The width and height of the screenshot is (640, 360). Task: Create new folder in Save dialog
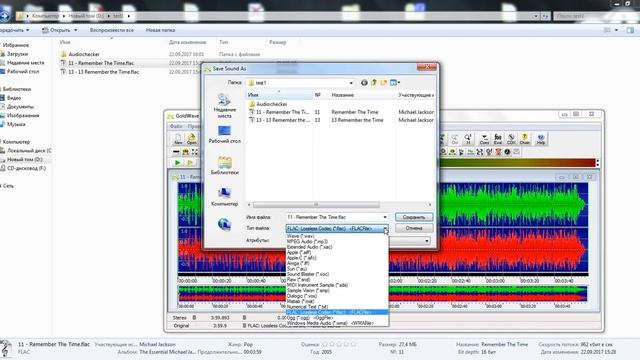coord(384,83)
